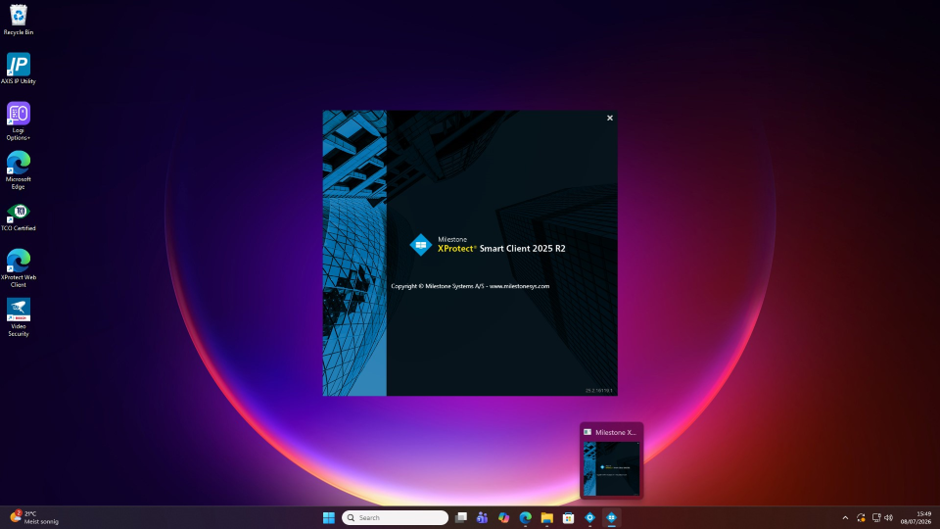Launch Copilot from the taskbar

[504, 518]
